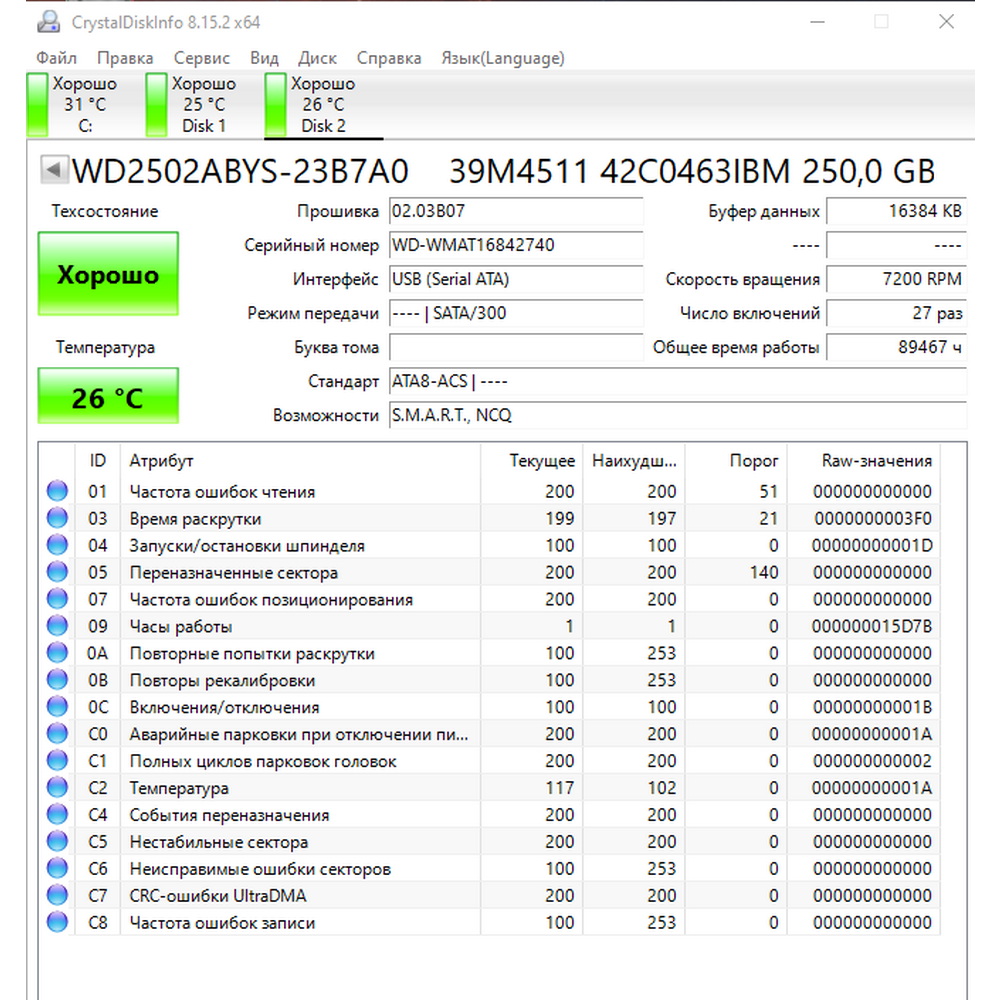Click status orb for attribute C1 load cycles
Image resolution: width=1000 pixels, height=1000 pixels.
click(x=57, y=760)
